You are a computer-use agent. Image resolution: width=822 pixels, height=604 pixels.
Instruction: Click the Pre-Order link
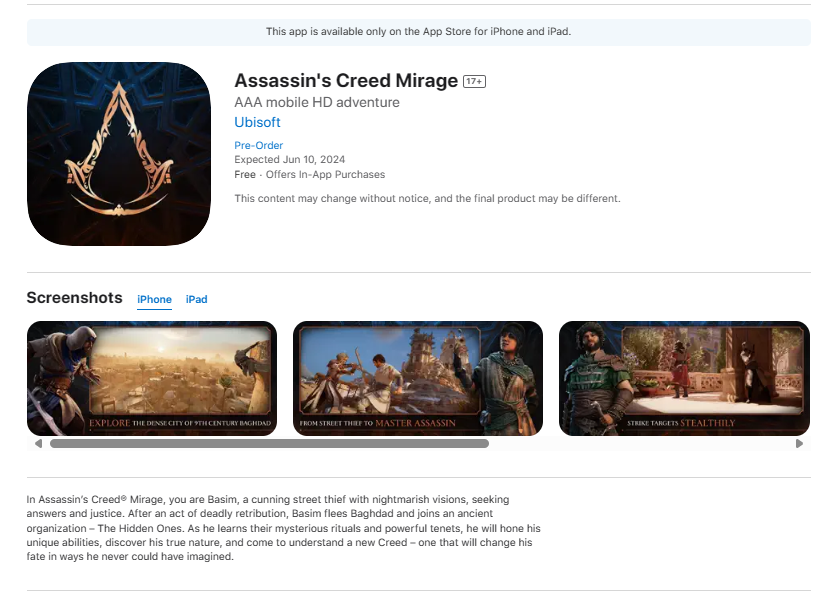(x=258, y=145)
